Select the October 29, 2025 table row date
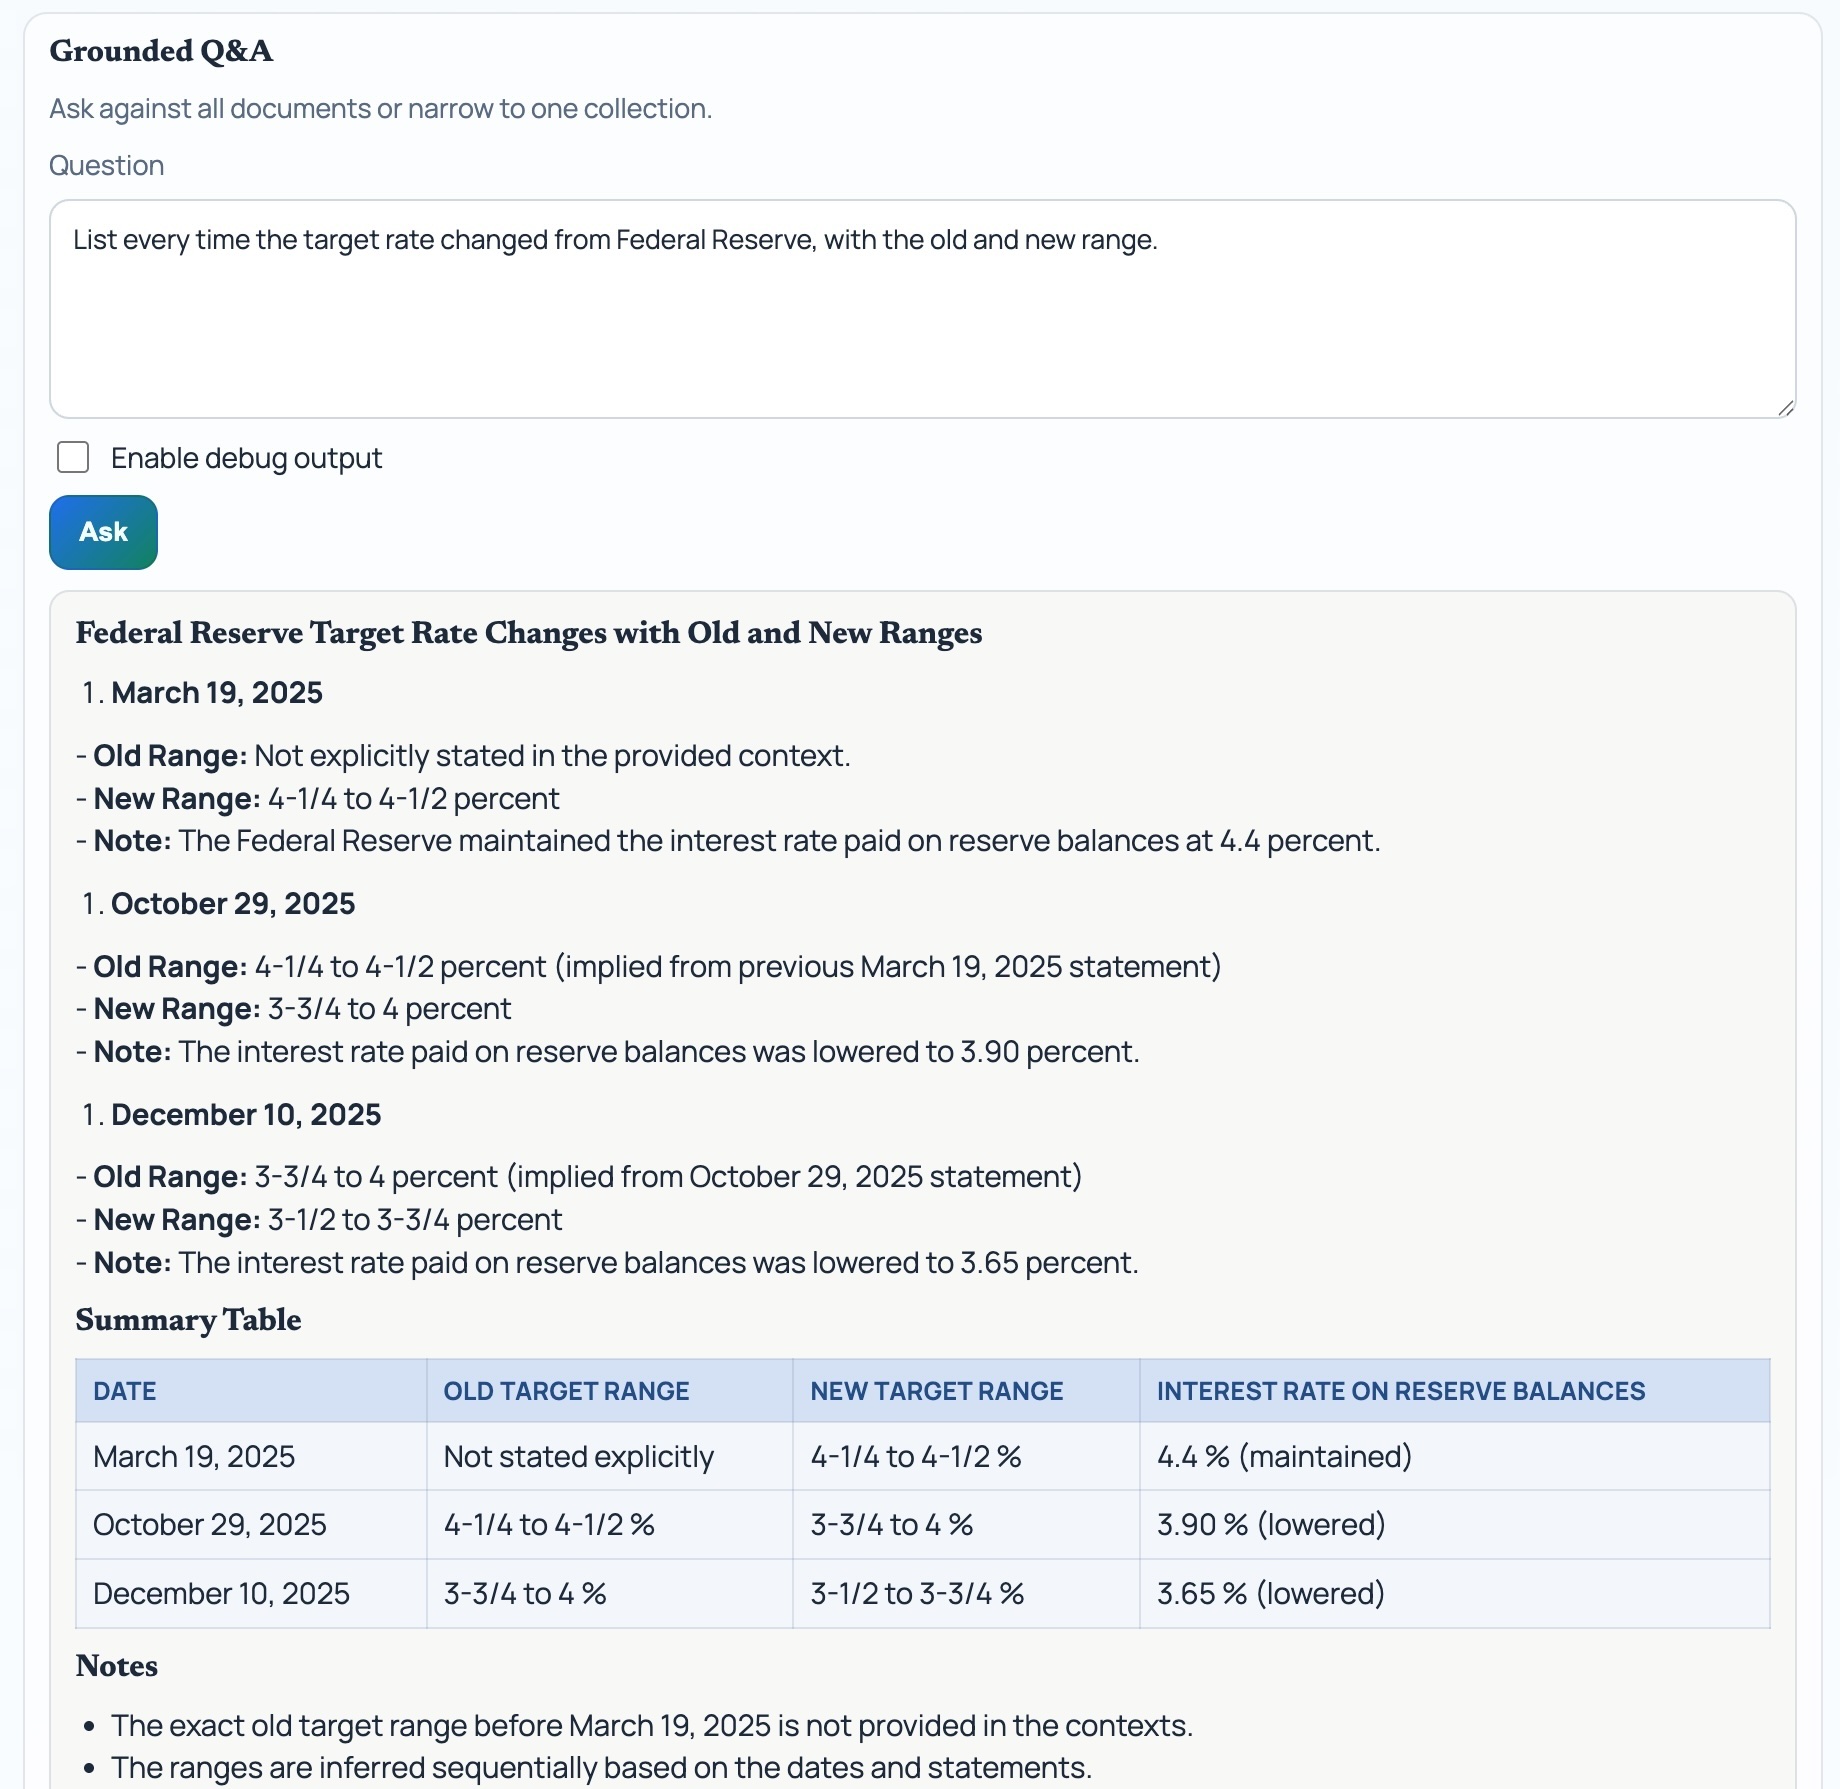1840x1789 pixels. coord(210,1525)
